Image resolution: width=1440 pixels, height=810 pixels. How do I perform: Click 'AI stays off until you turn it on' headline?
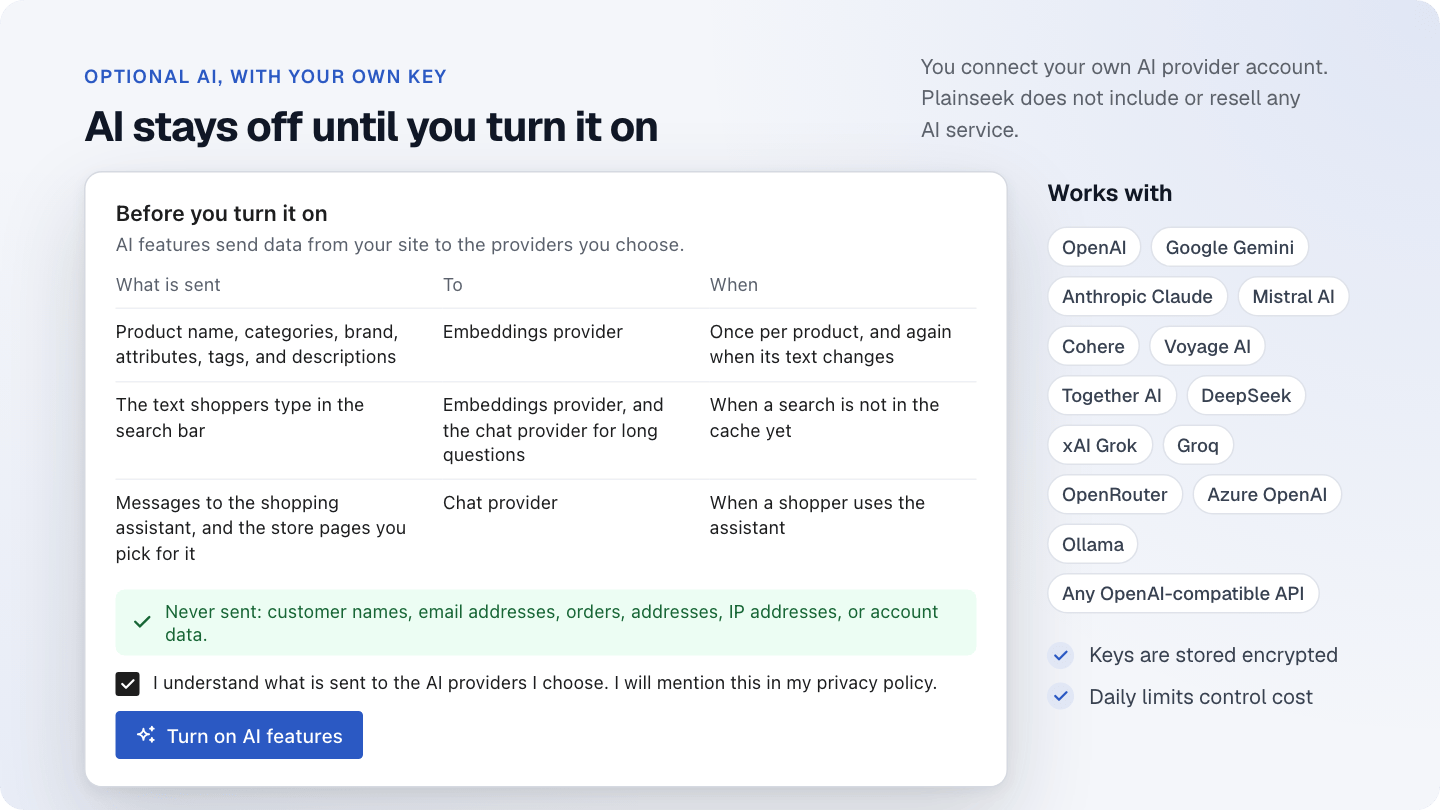[371, 127]
